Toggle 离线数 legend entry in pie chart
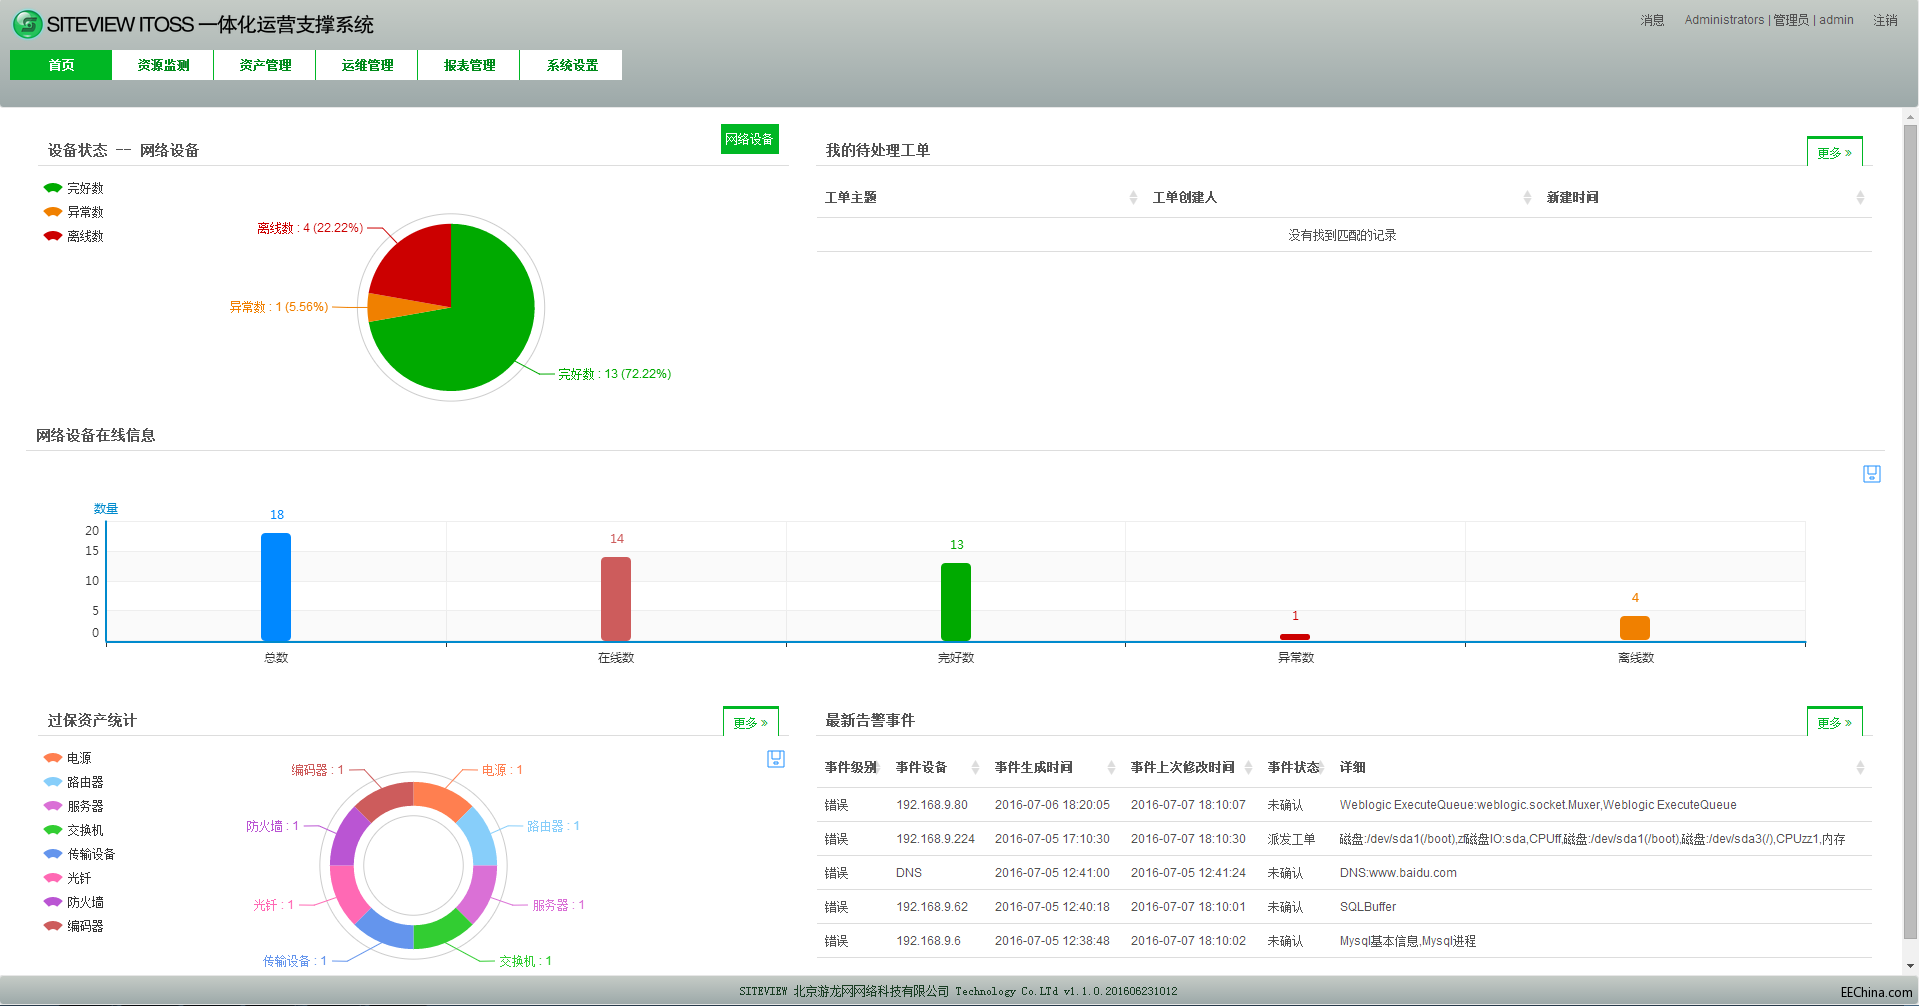Screen dimensions: 1919x1006 74,236
